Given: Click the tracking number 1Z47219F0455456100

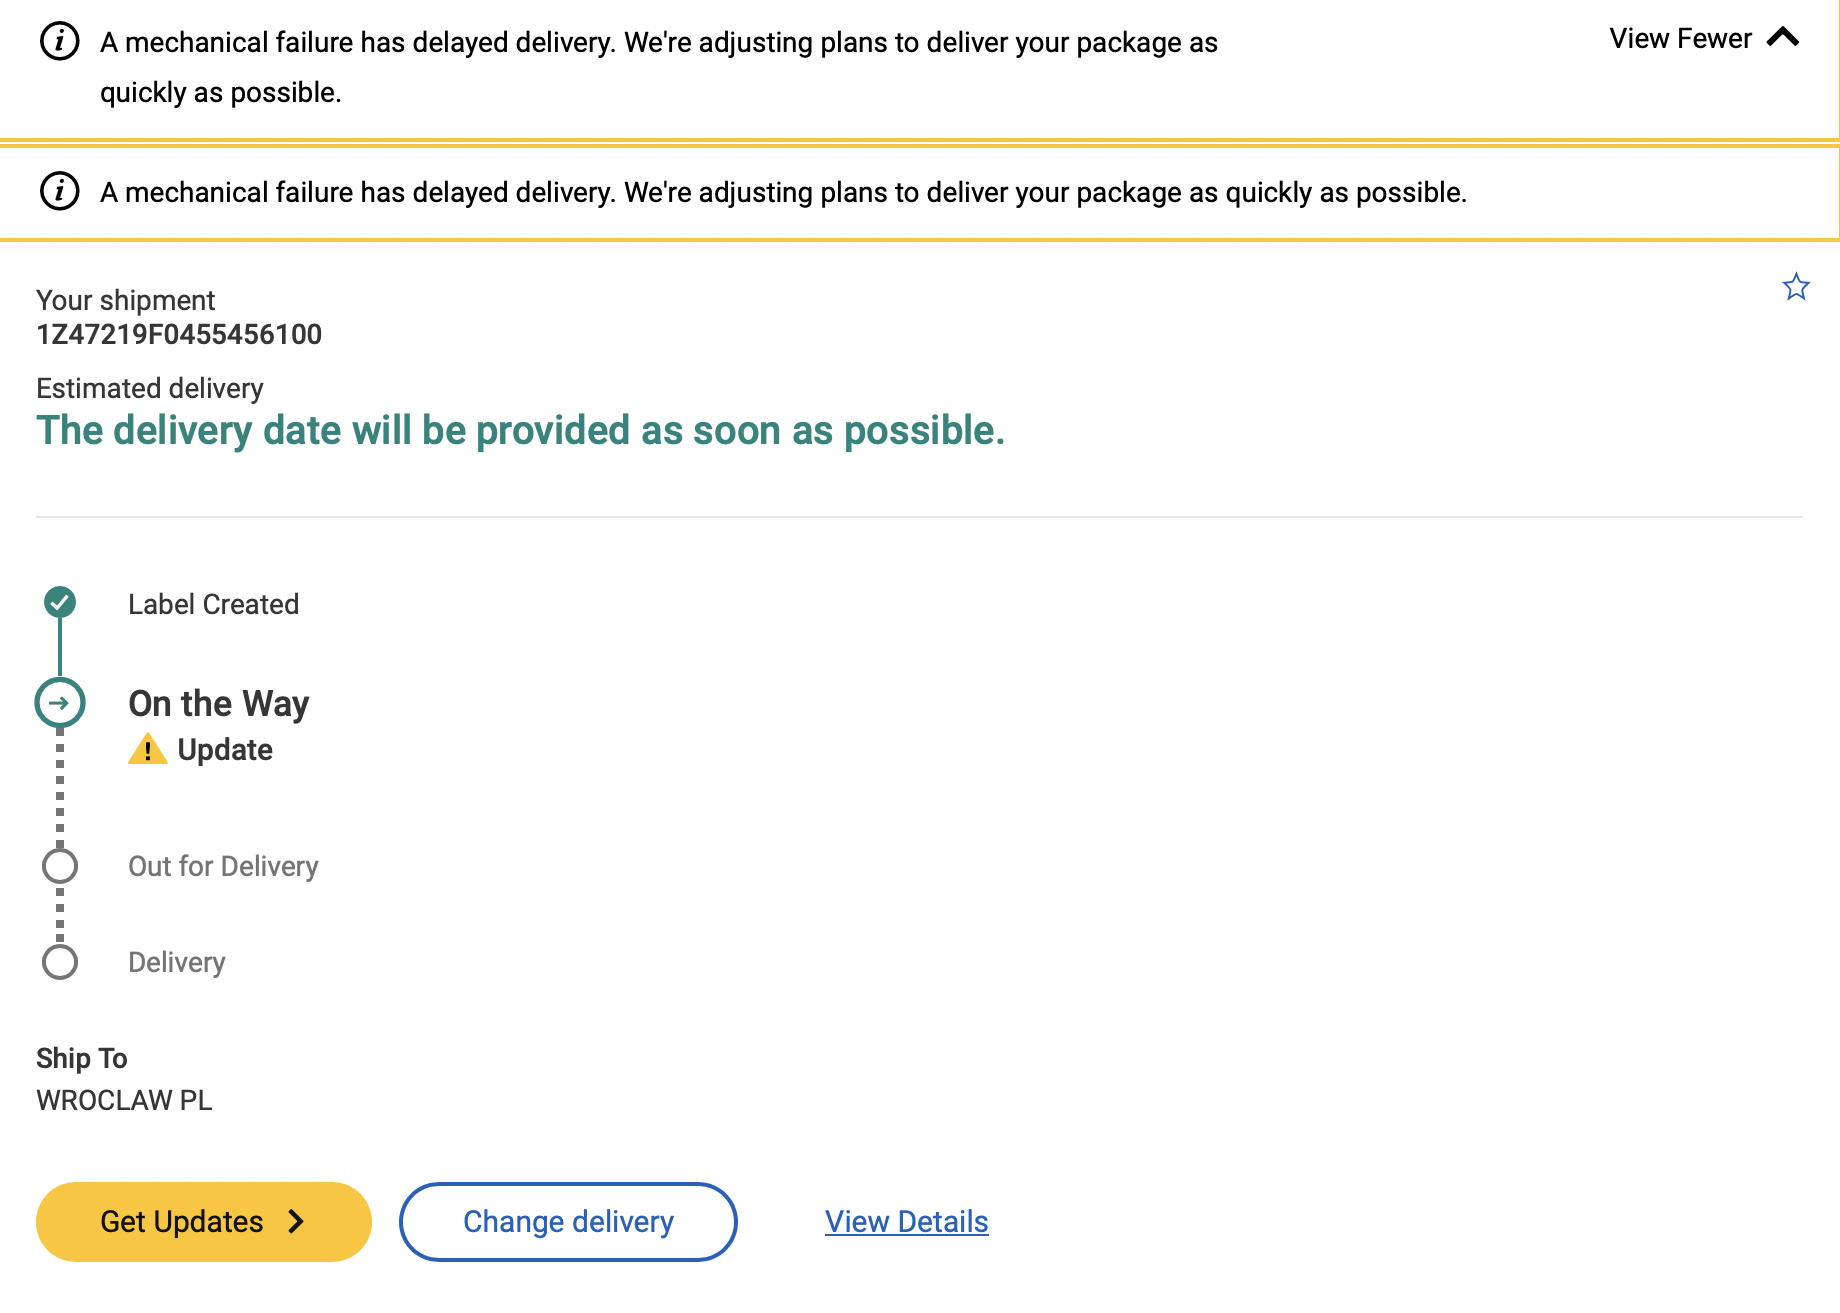Looking at the screenshot, I should pyautogui.click(x=179, y=334).
